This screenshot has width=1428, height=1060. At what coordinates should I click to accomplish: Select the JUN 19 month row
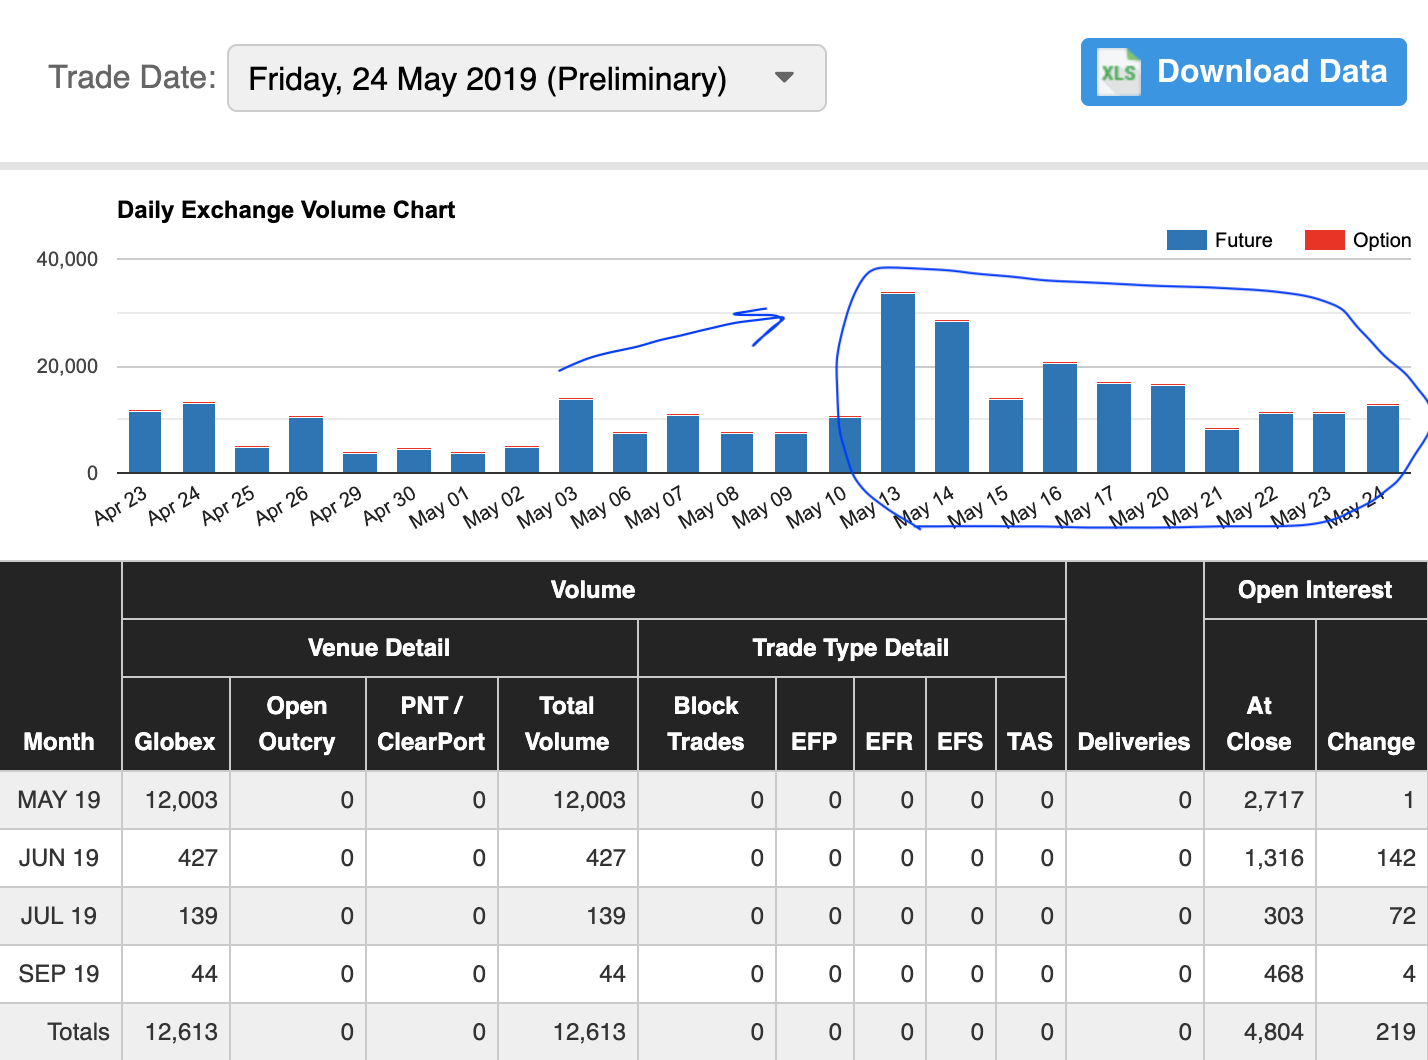(59, 858)
